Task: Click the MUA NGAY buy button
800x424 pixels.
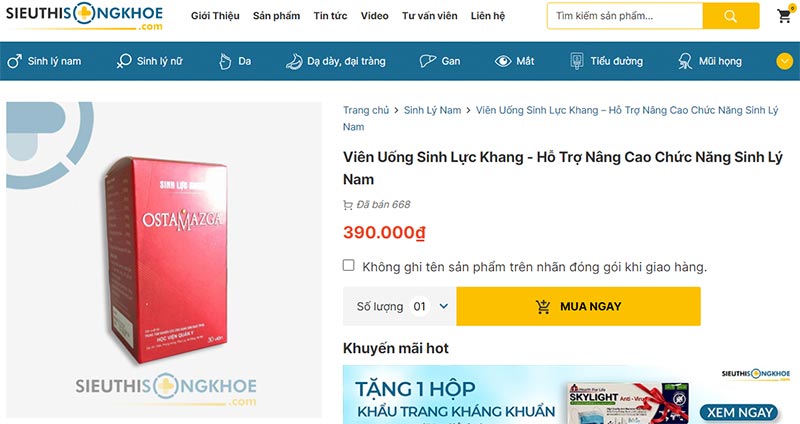Action: coord(578,306)
